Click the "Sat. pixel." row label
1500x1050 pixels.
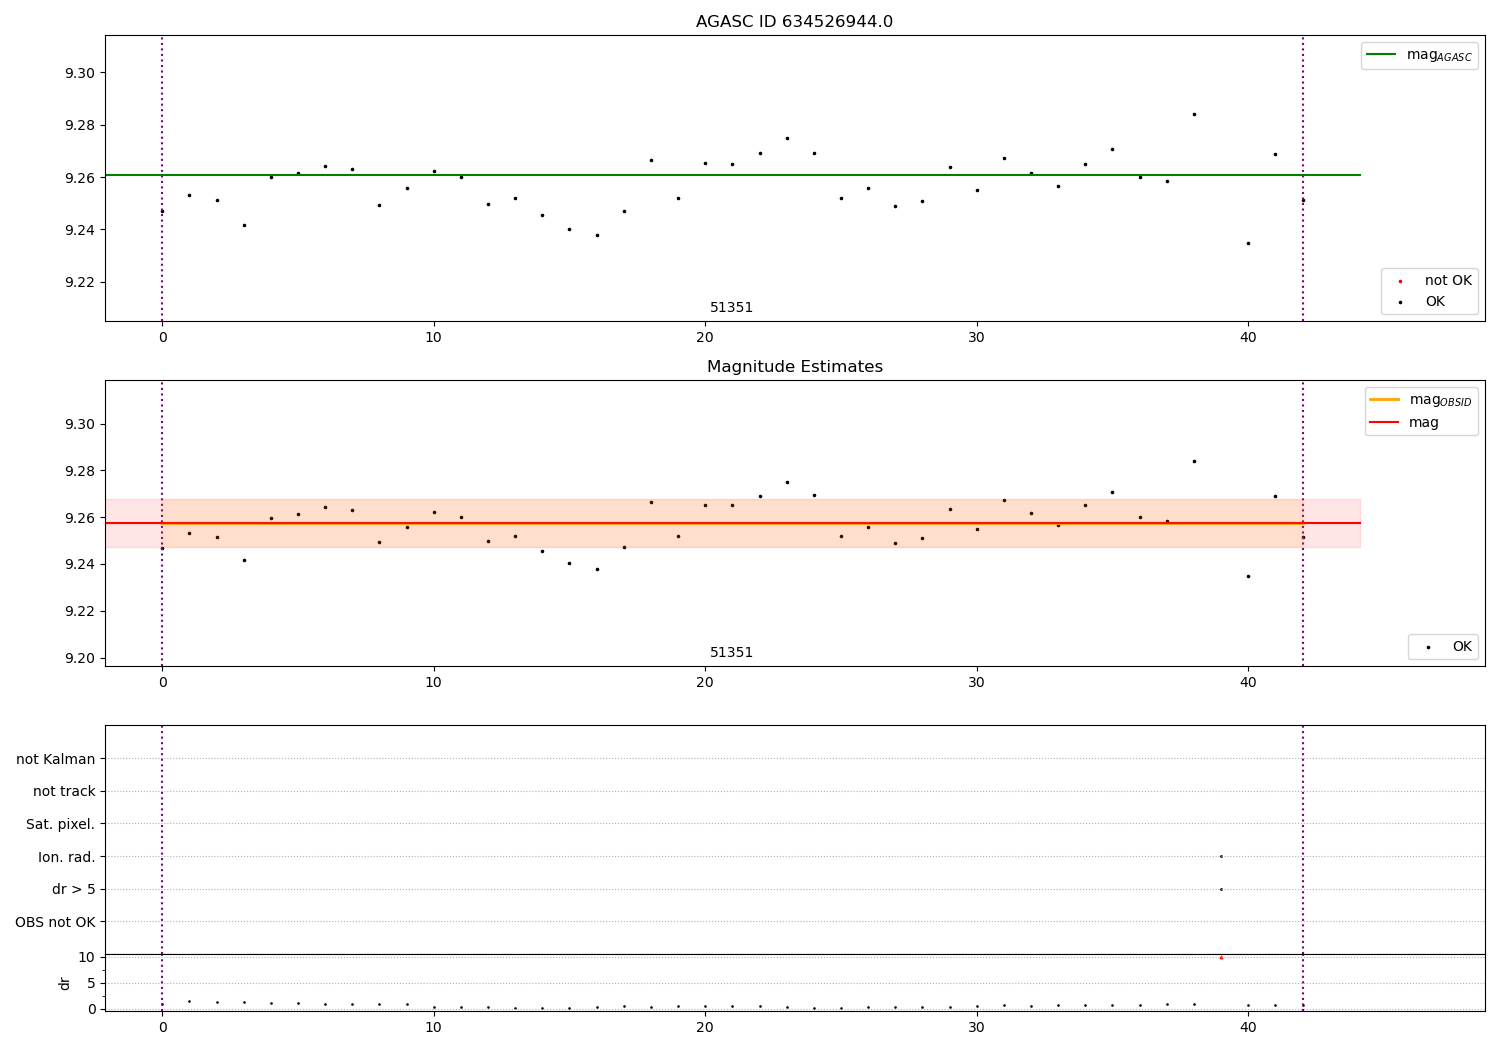point(61,824)
